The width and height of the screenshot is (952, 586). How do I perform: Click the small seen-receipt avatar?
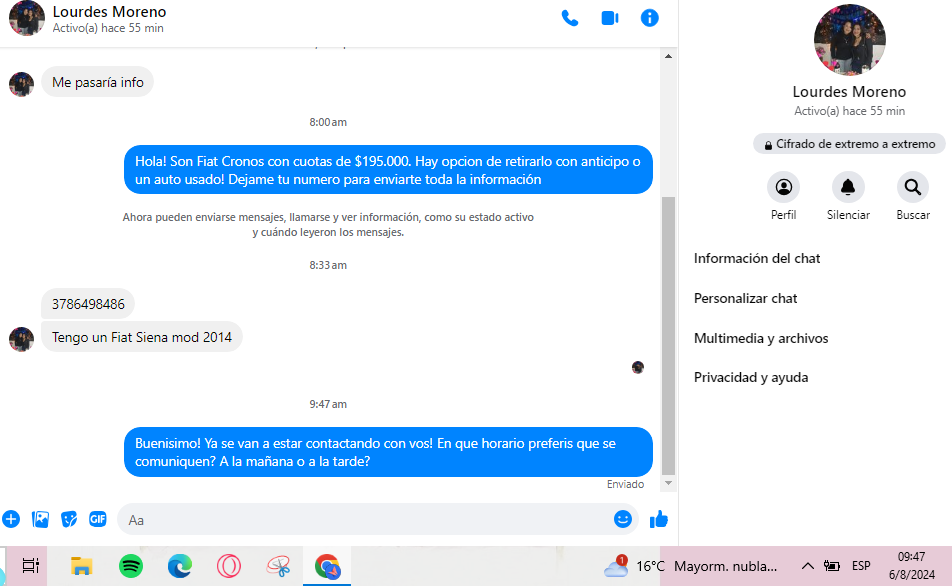click(638, 367)
